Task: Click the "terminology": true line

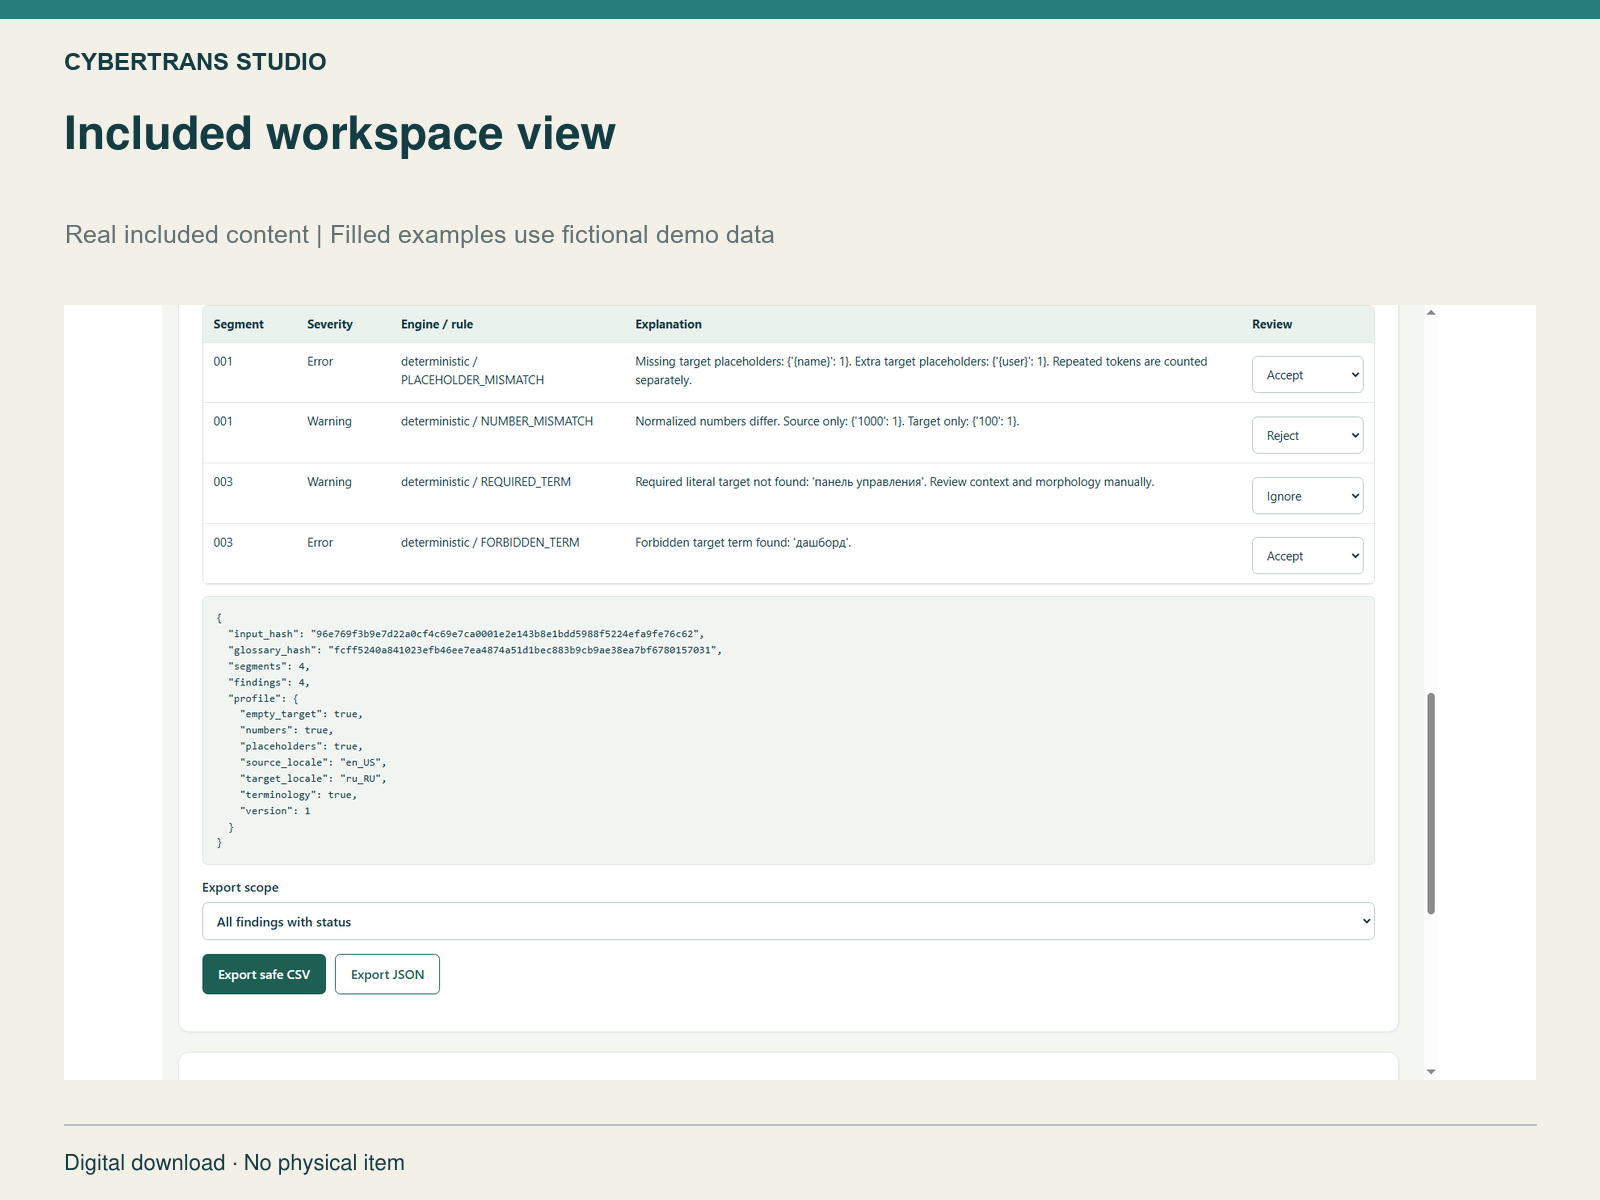Action: pos(298,795)
